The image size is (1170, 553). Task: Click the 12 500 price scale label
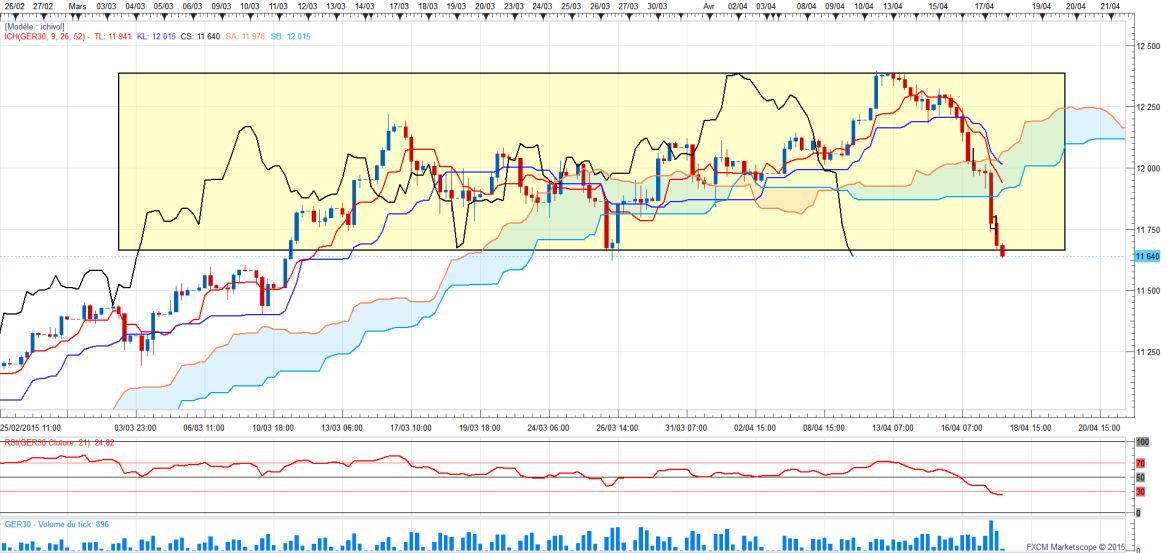point(1149,46)
